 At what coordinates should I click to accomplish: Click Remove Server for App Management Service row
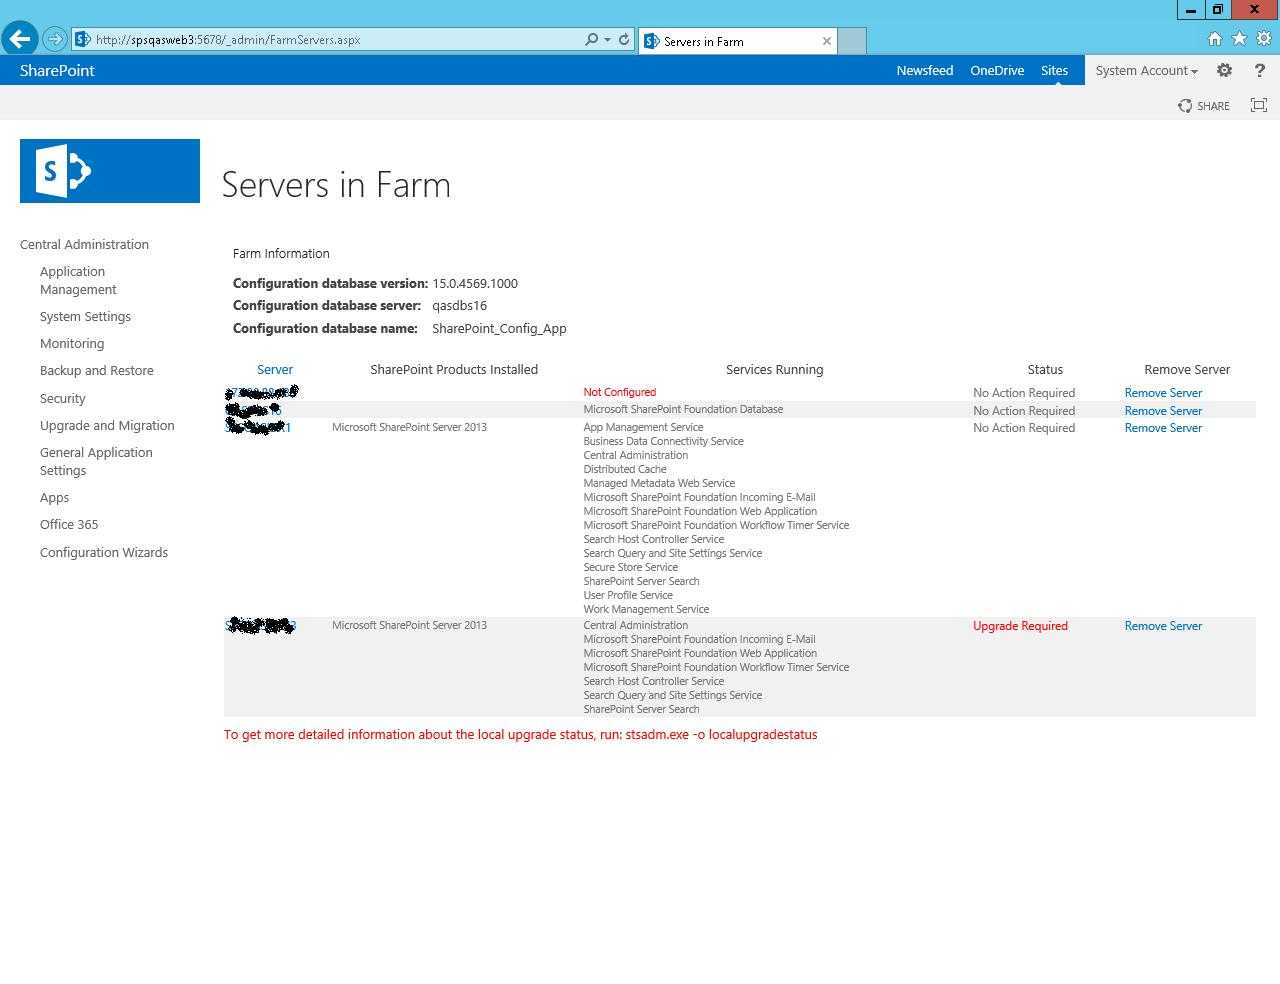pos(1163,428)
